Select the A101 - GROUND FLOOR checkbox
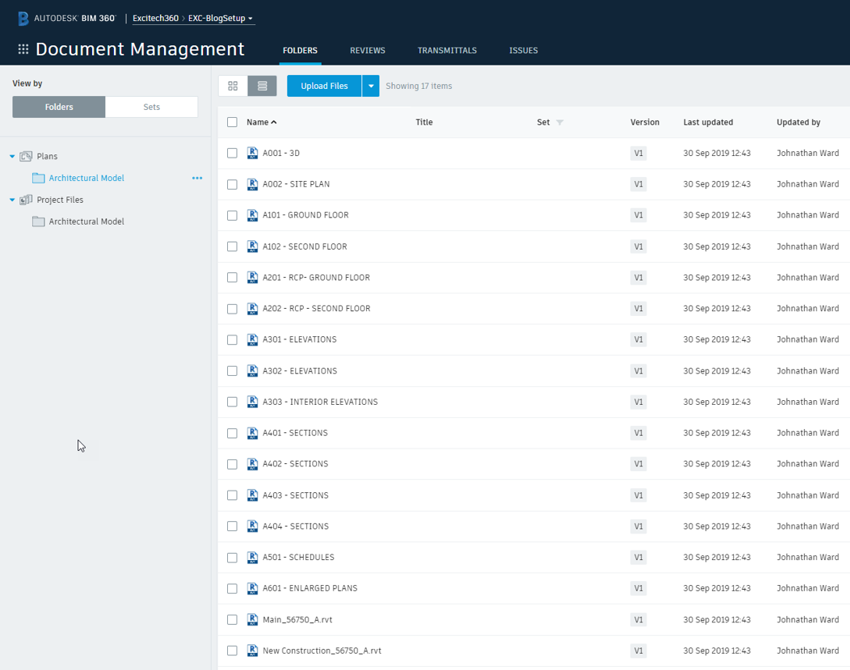The height and width of the screenshot is (670, 850). (x=232, y=215)
